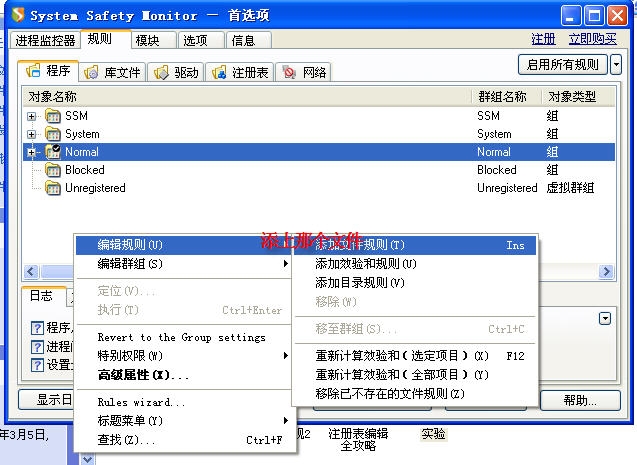Open the small dropdown in the log panel
637x465 pixels.
click(x=605, y=319)
